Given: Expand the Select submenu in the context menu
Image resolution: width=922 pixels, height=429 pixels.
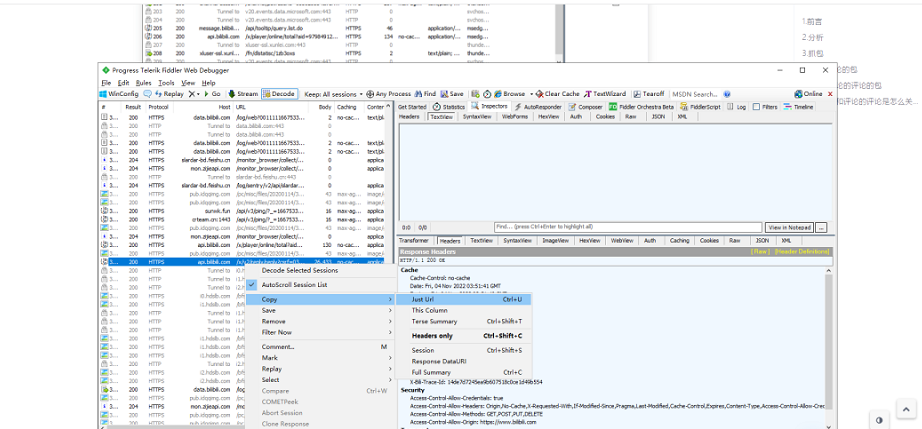Looking at the screenshot, I should [x=320, y=380].
